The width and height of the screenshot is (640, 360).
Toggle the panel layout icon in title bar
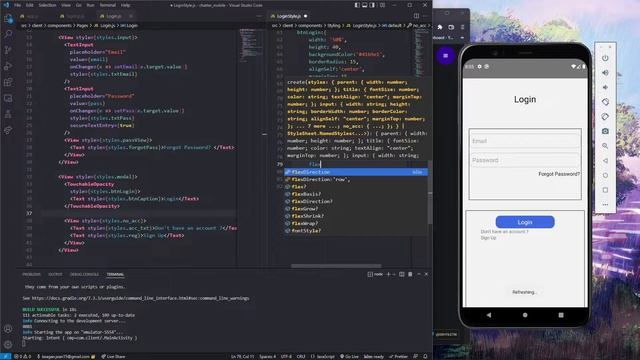coord(364,5)
